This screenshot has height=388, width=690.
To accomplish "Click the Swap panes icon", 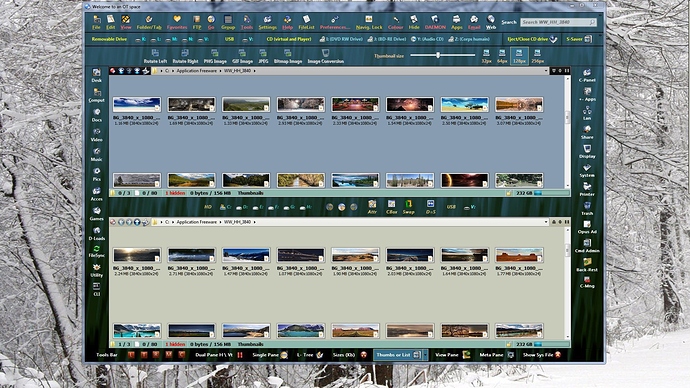I will pos(408,207).
